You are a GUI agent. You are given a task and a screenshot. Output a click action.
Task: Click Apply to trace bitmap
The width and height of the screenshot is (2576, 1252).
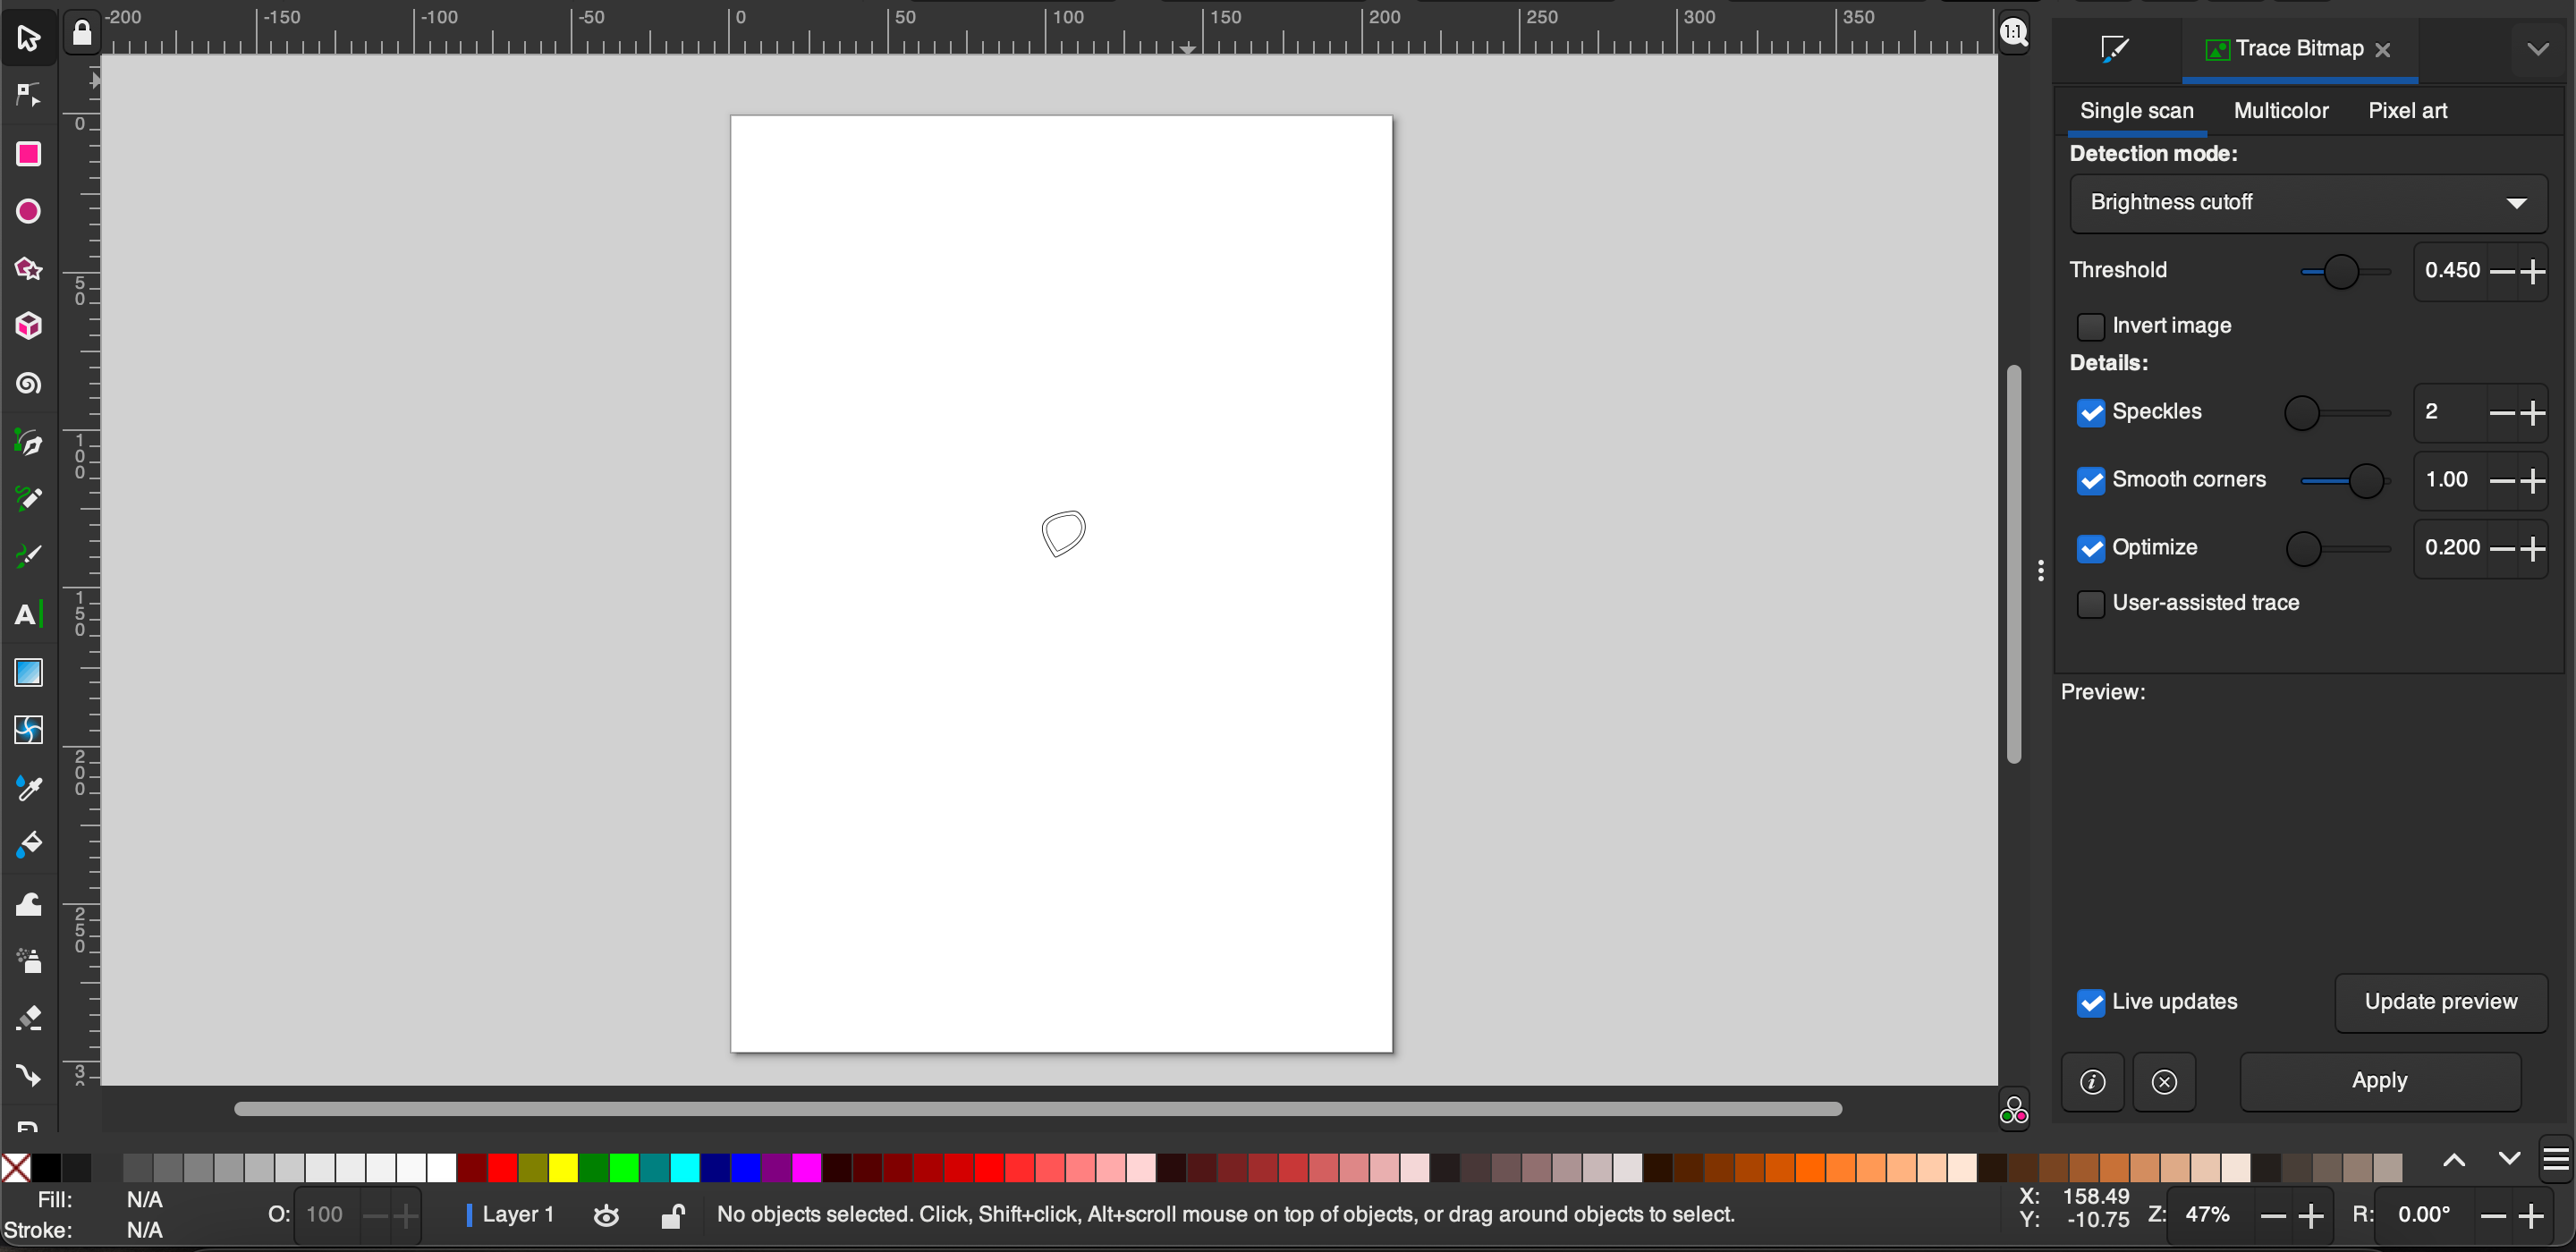(x=2379, y=1079)
